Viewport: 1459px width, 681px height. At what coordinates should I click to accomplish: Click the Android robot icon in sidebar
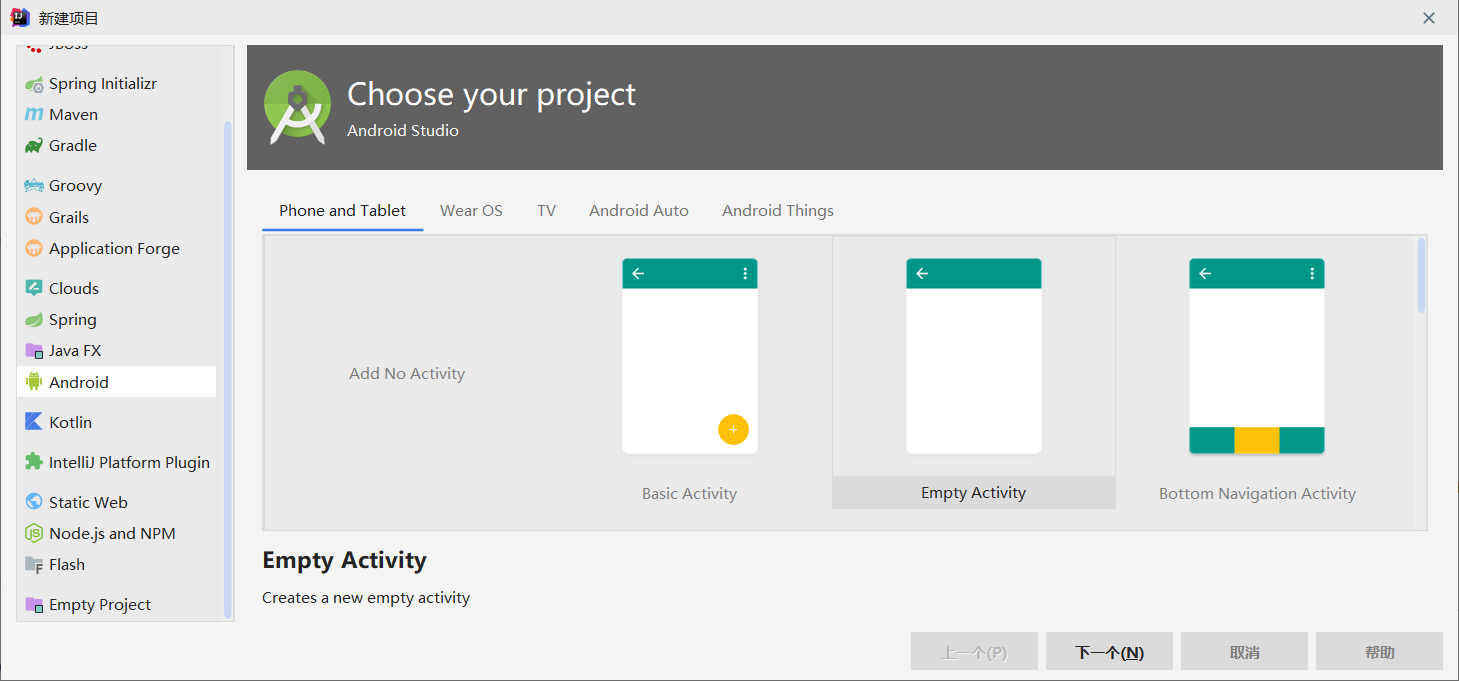[x=34, y=382]
